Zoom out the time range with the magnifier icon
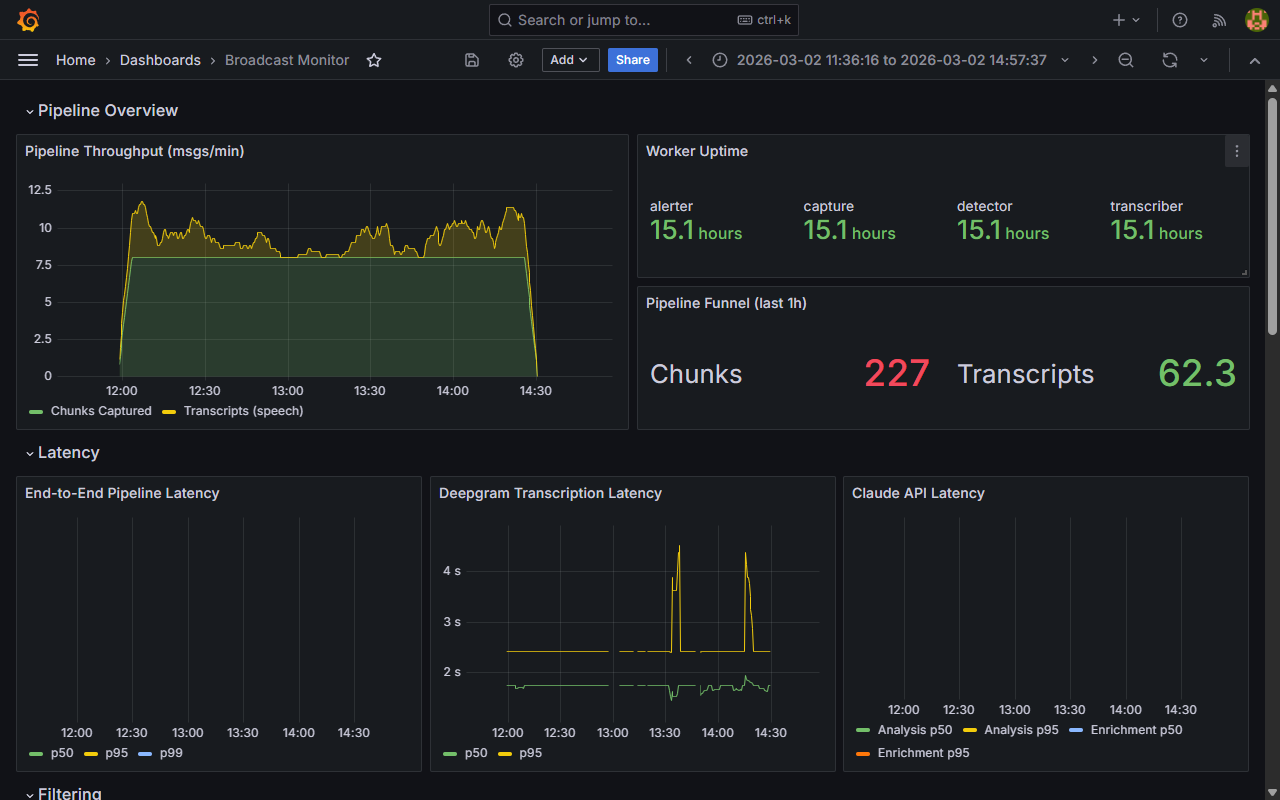The width and height of the screenshot is (1280, 800). pyautogui.click(x=1126, y=60)
